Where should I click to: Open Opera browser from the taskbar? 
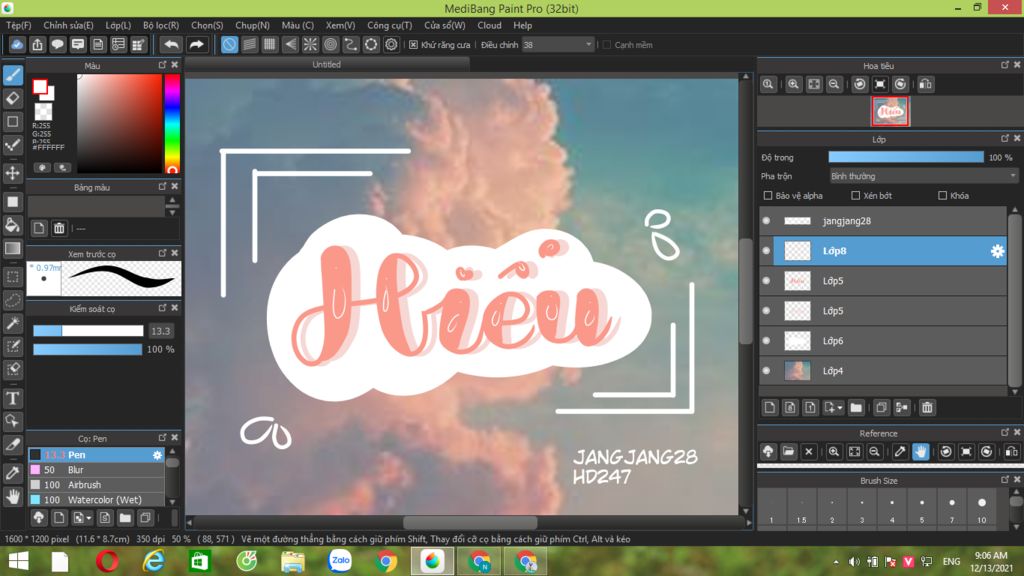(x=107, y=562)
